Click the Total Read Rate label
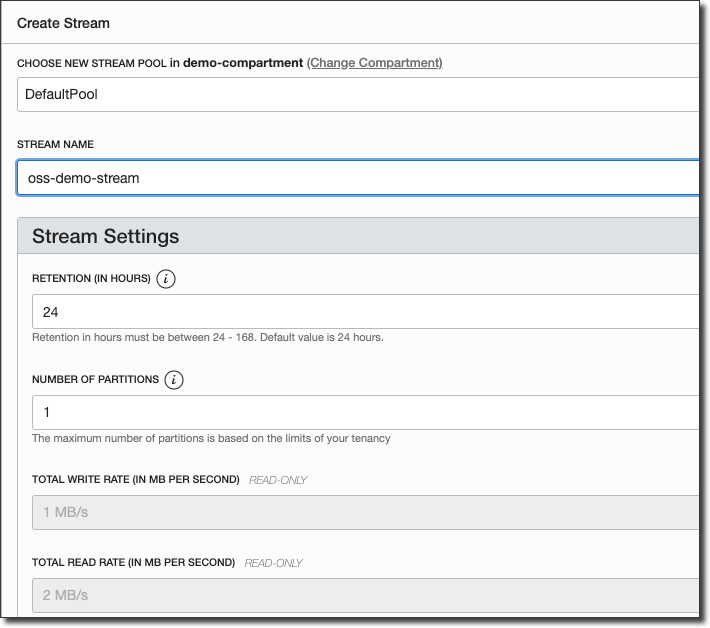The width and height of the screenshot is (710, 628). tap(133, 563)
